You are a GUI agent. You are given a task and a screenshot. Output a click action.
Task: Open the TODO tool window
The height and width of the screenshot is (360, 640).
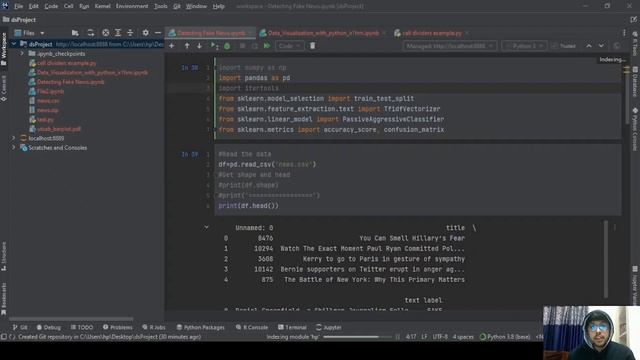[x=82, y=327]
